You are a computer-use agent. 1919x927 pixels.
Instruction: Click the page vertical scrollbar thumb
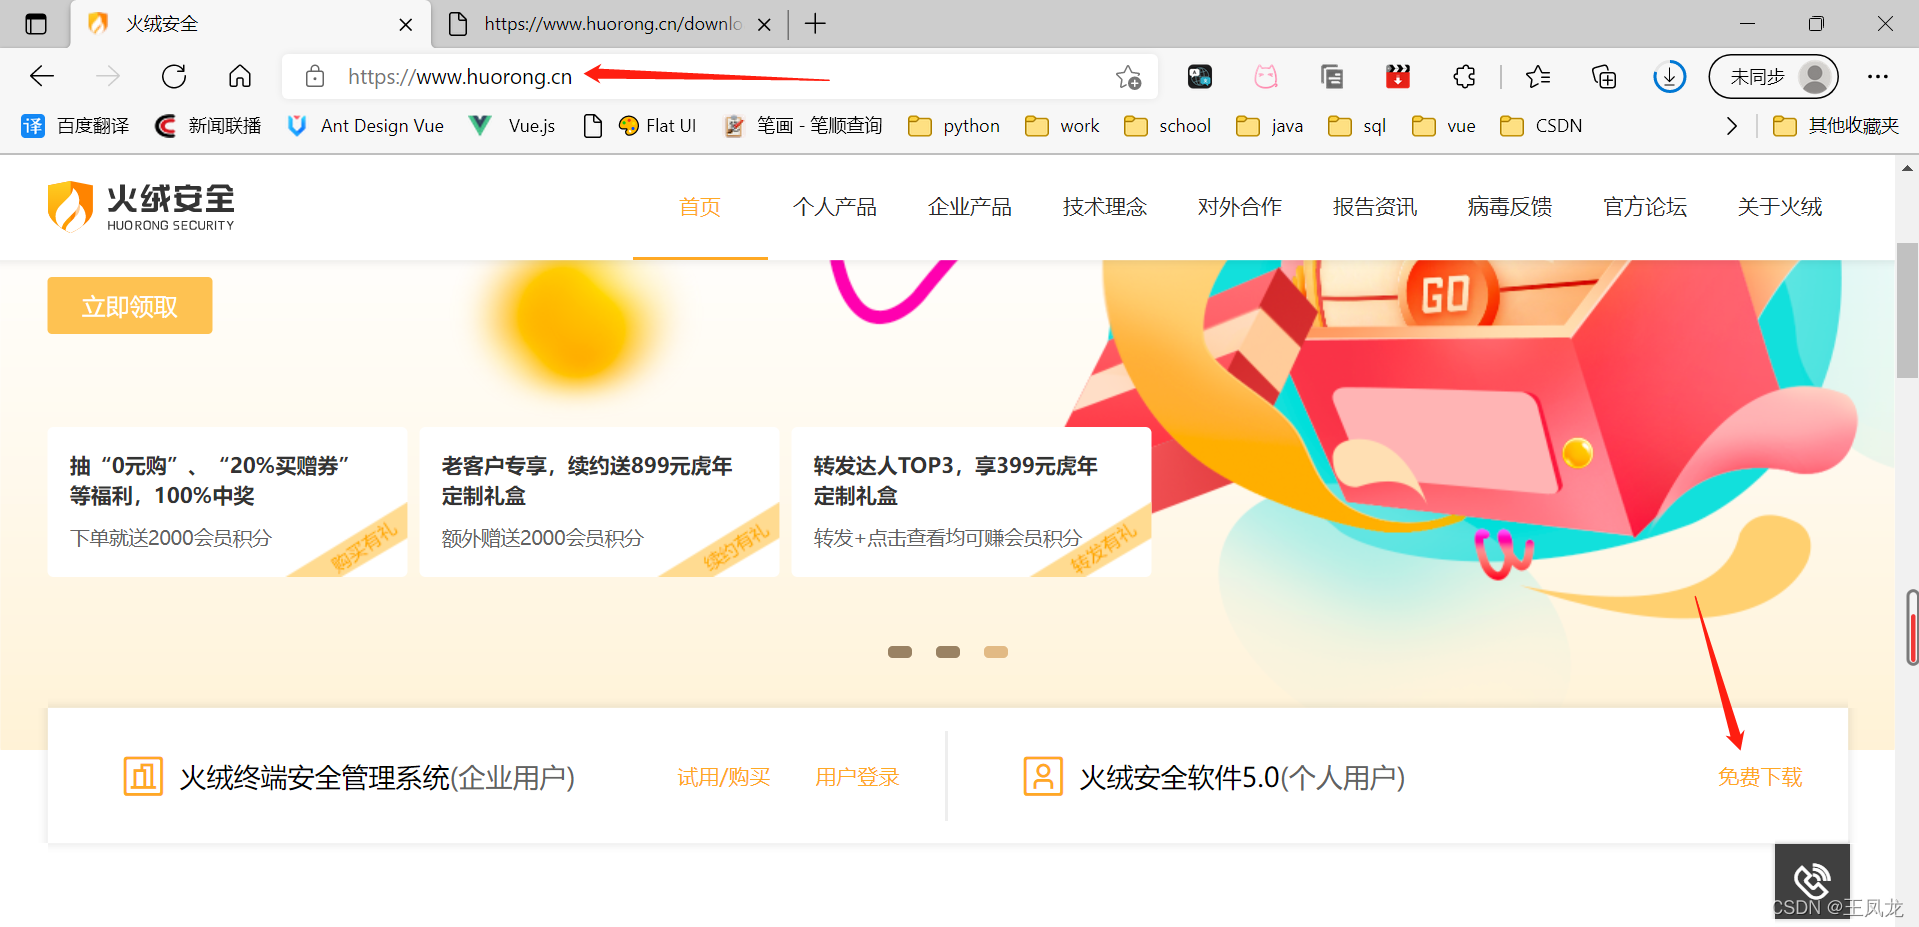(1907, 310)
